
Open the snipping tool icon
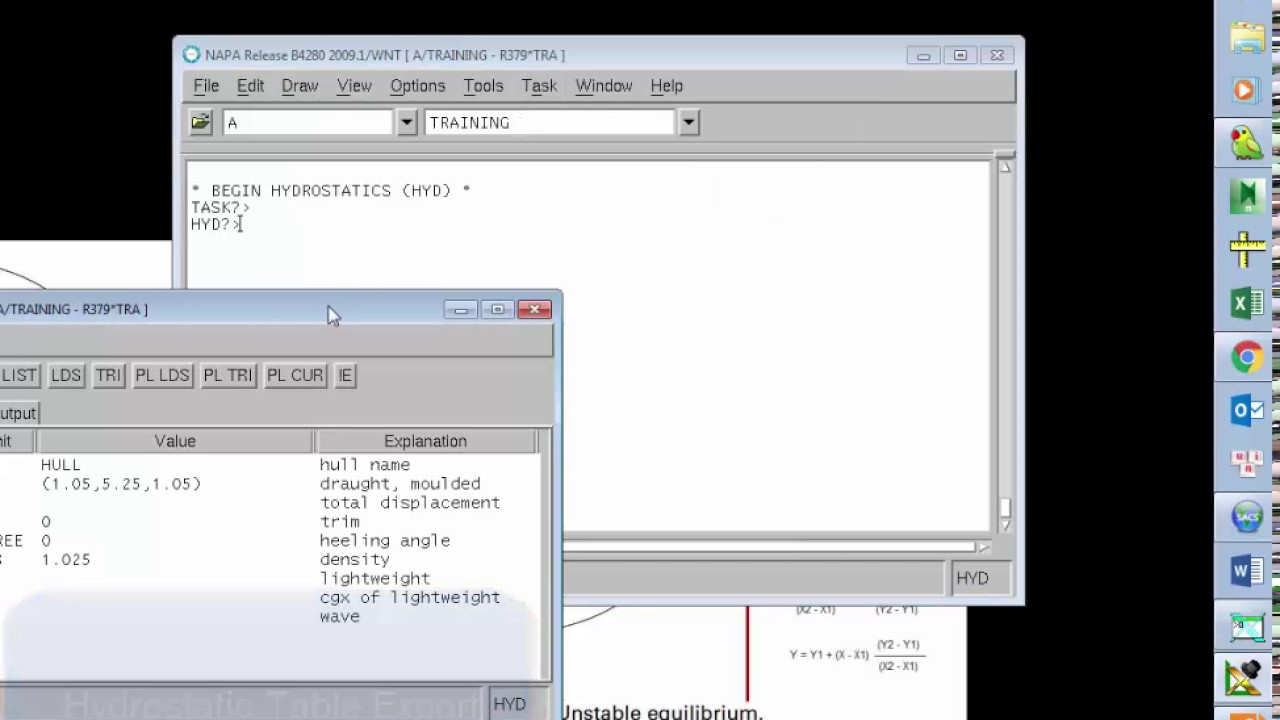1247,626
